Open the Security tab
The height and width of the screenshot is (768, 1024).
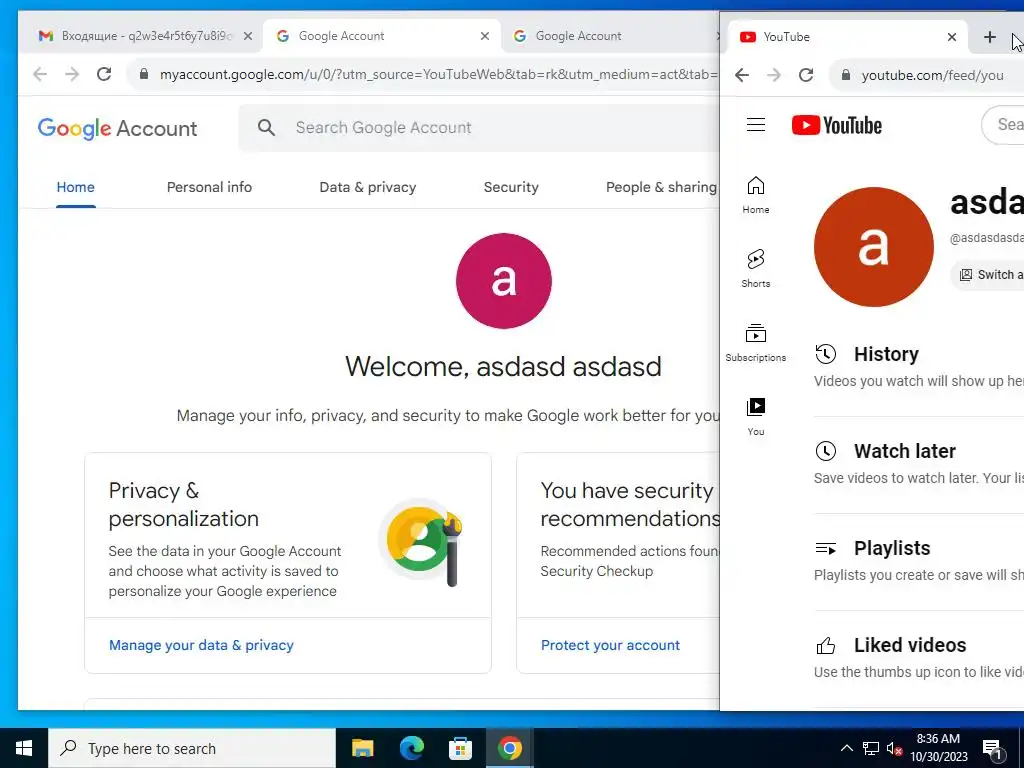(x=511, y=187)
